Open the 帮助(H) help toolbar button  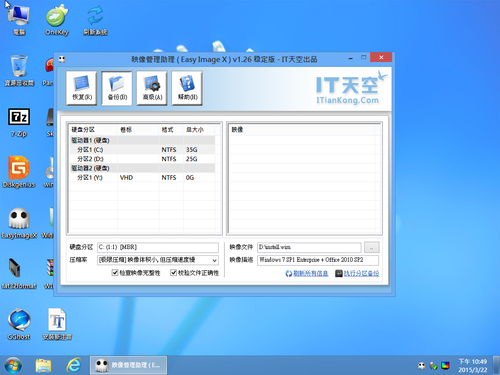click(187, 88)
